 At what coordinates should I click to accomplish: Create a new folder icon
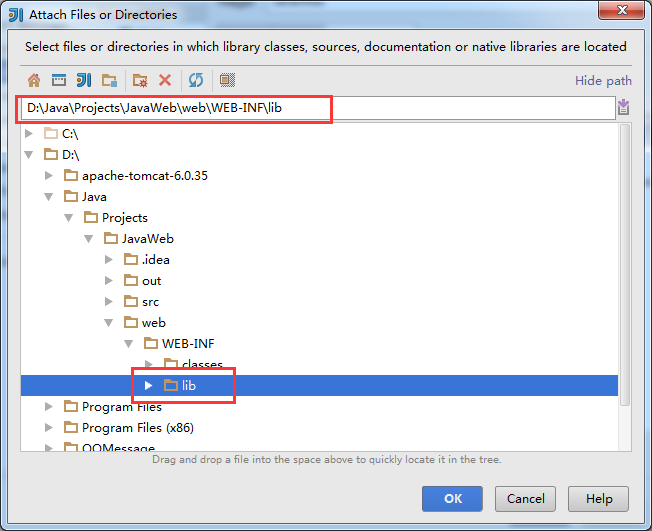[140, 80]
